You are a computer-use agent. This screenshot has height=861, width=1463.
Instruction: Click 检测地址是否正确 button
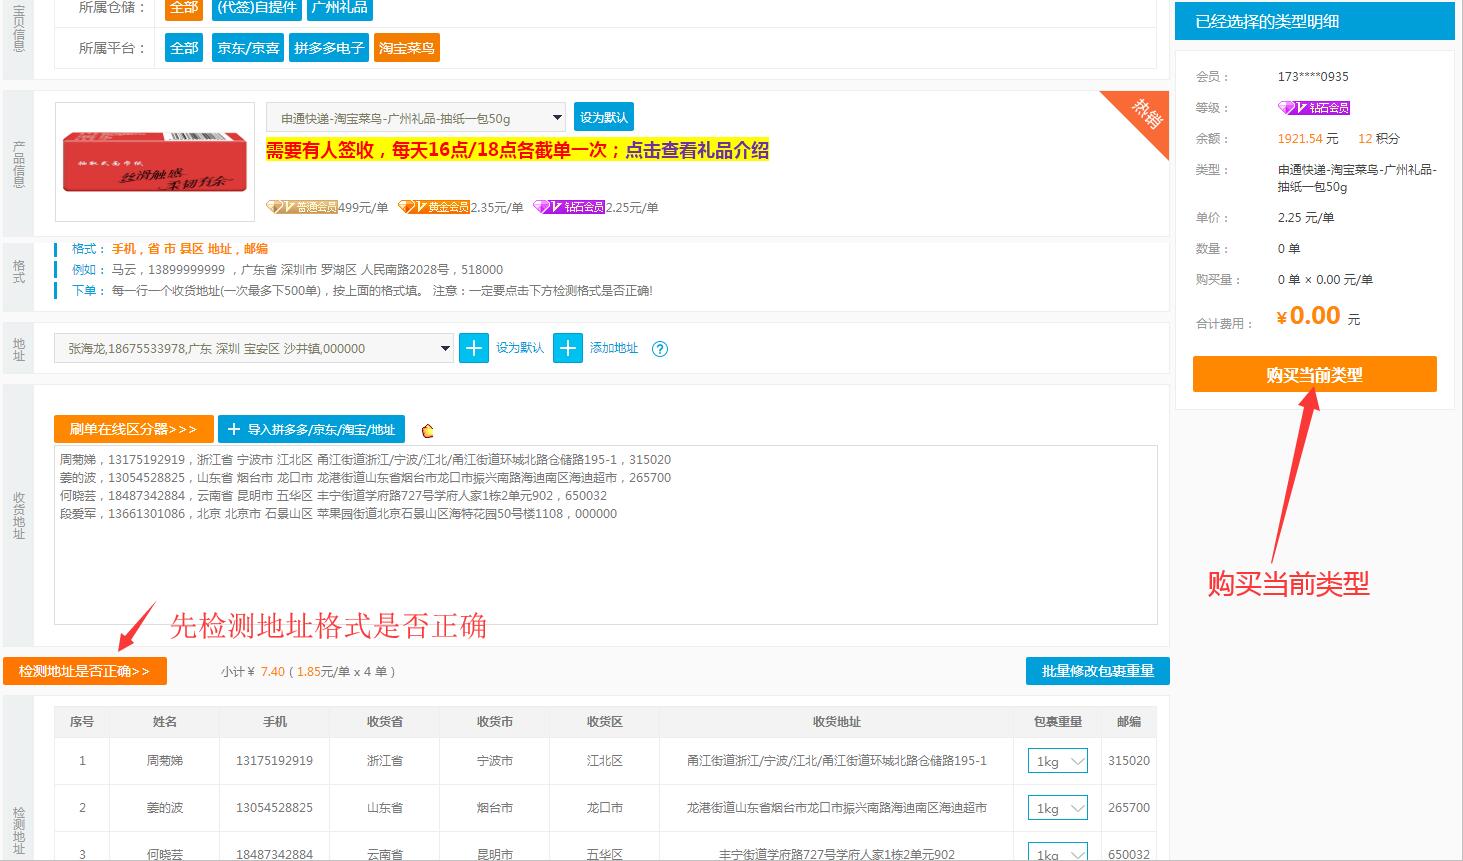pyautogui.click(x=85, y=671)
